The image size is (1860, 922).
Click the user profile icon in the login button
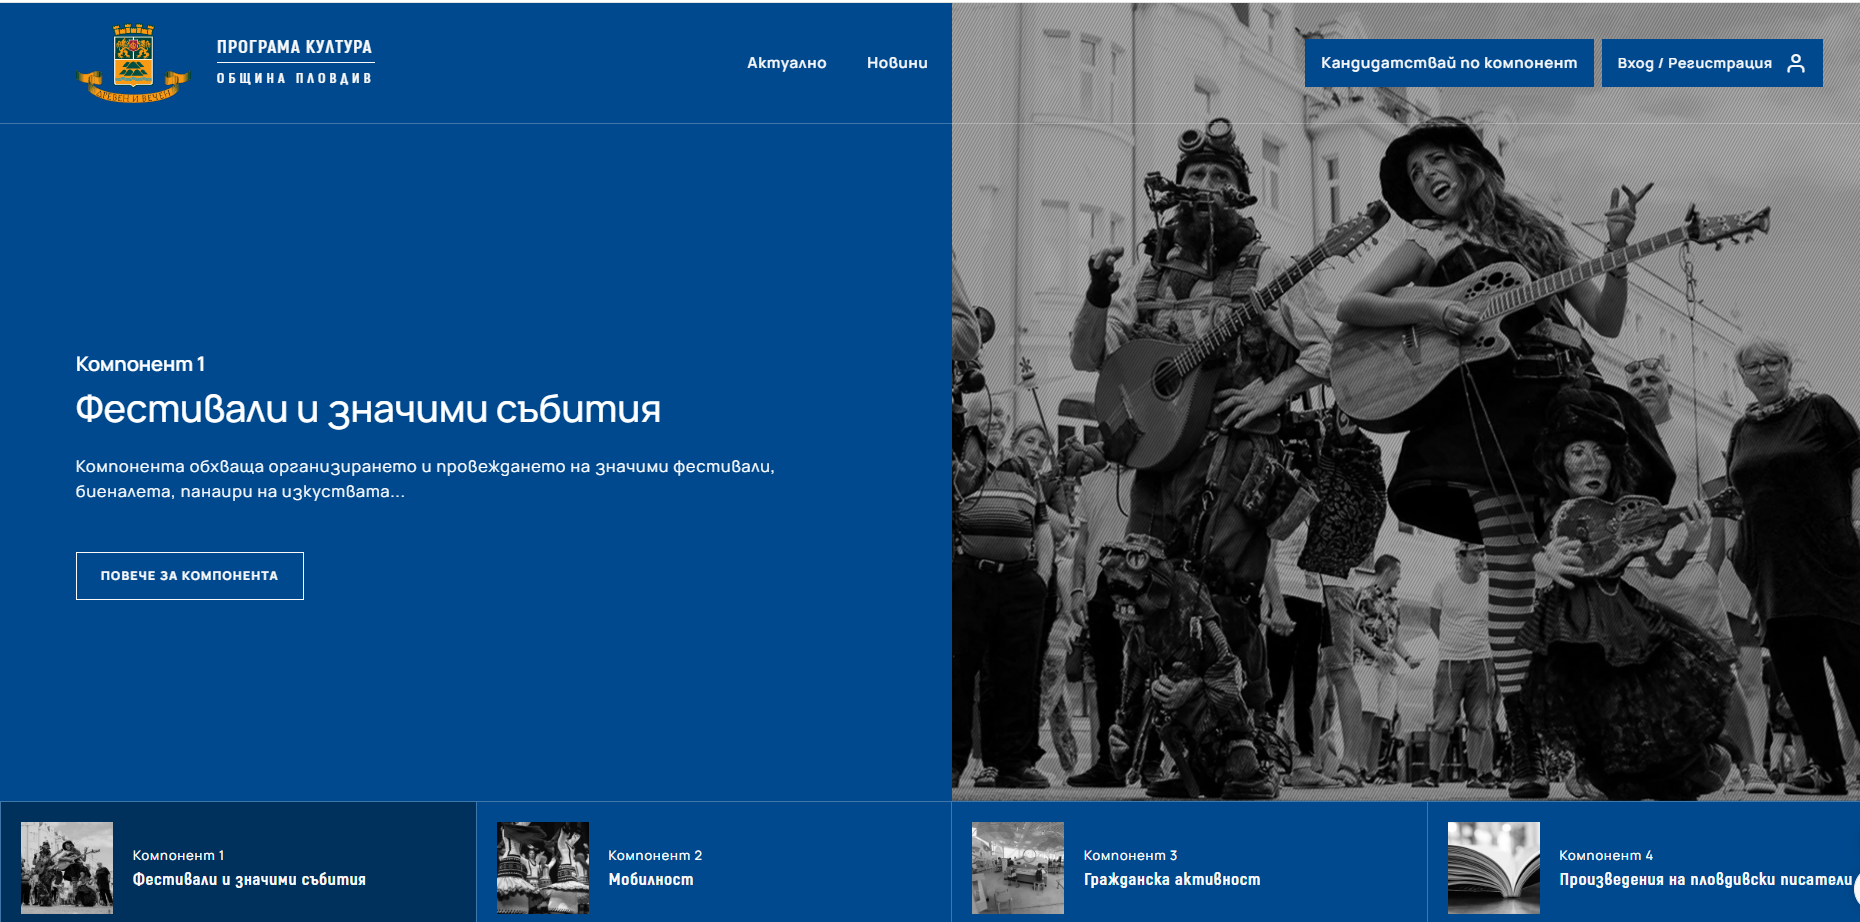(x=1796, y=63)
